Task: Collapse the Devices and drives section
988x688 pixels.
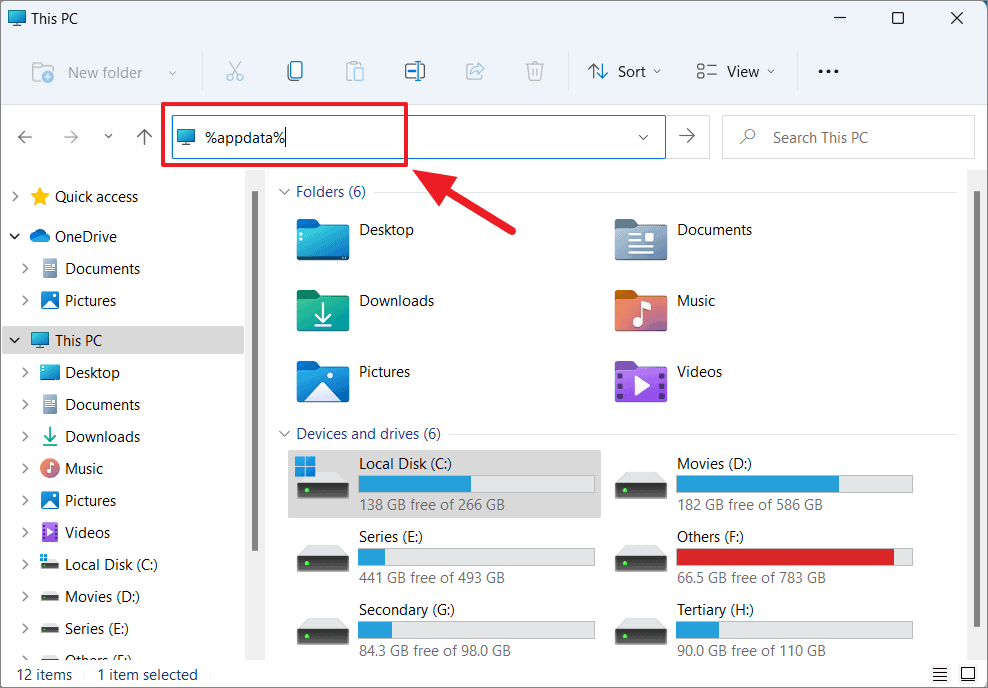Action: click(283, 433)
